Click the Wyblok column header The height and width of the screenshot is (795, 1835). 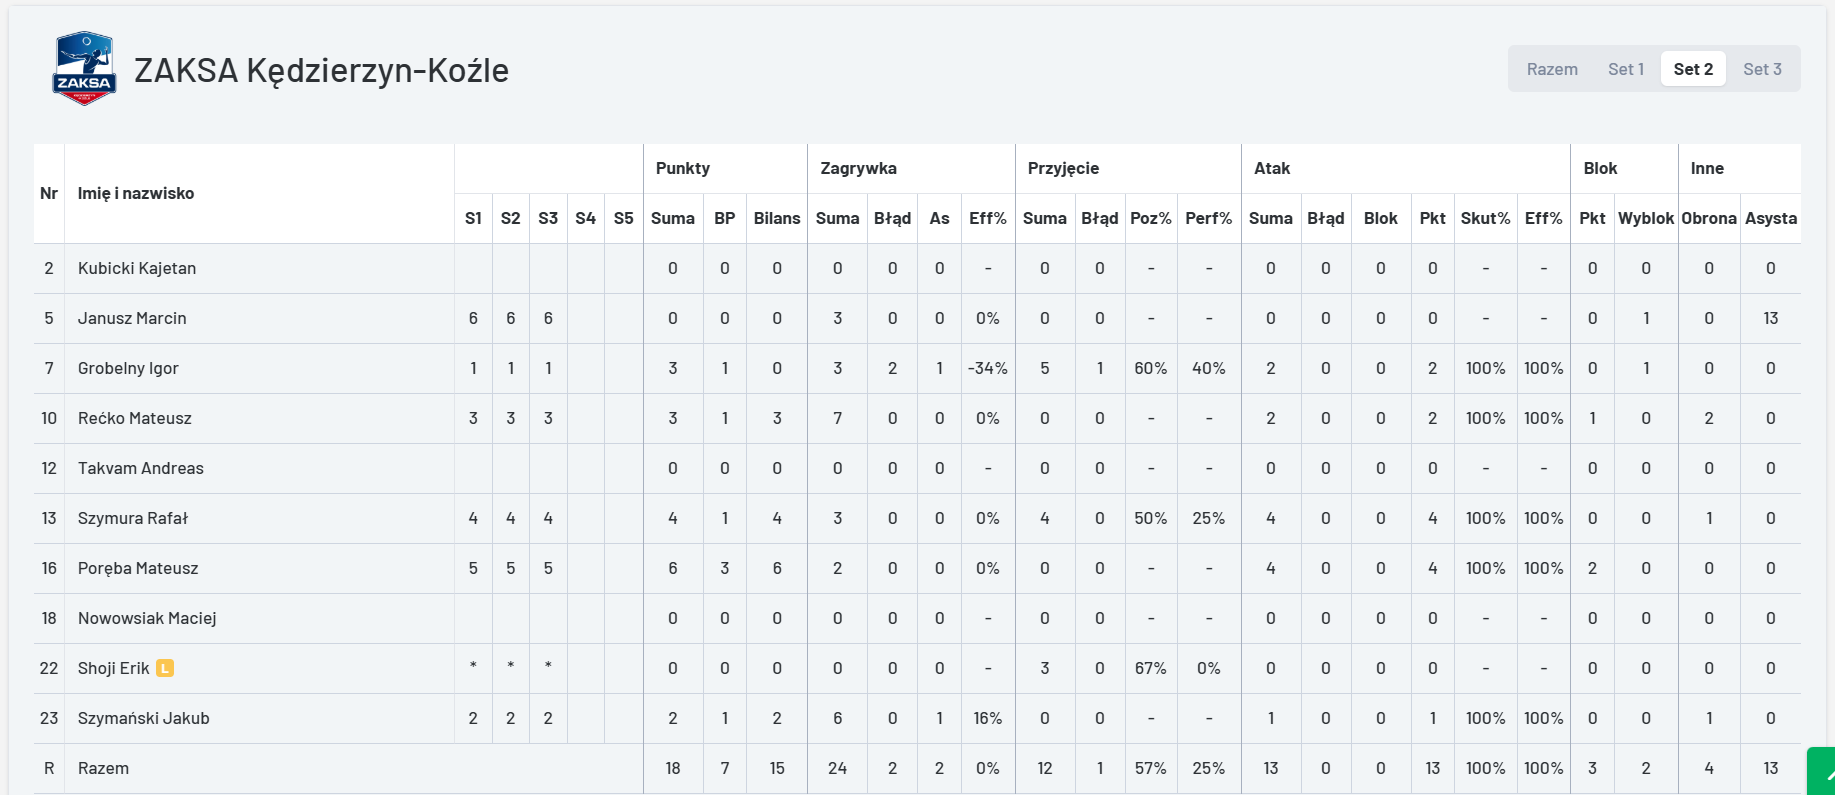point(1646,218)
